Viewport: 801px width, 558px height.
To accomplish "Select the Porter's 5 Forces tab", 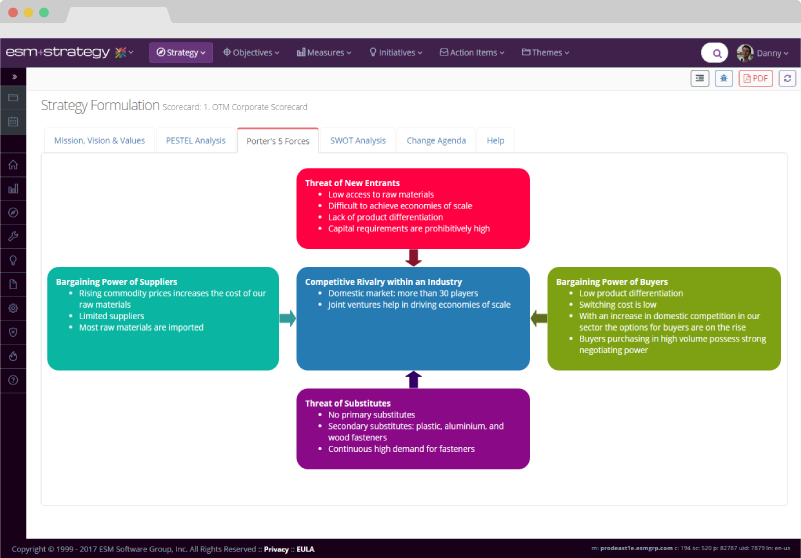I will click(x=278, y=141).
